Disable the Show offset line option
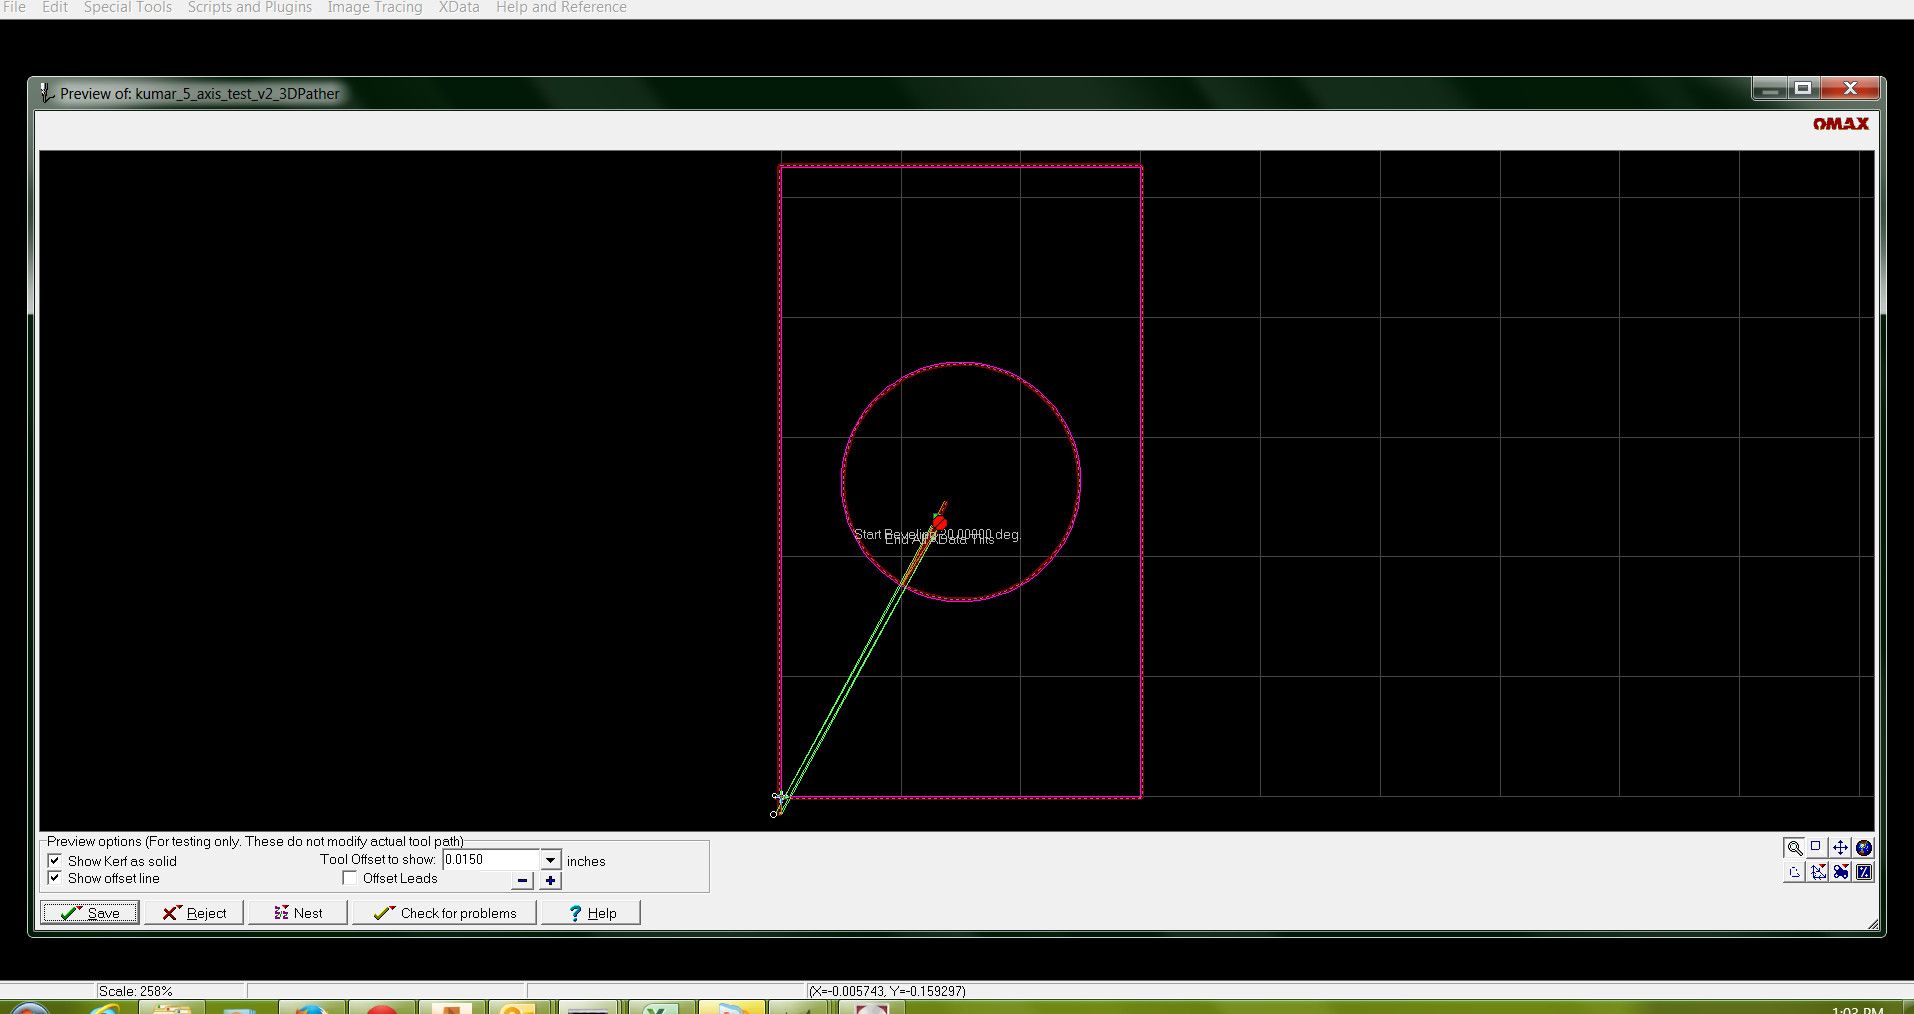The width and height of the screenshot is (1914, 1014). [x=55, y=878]
